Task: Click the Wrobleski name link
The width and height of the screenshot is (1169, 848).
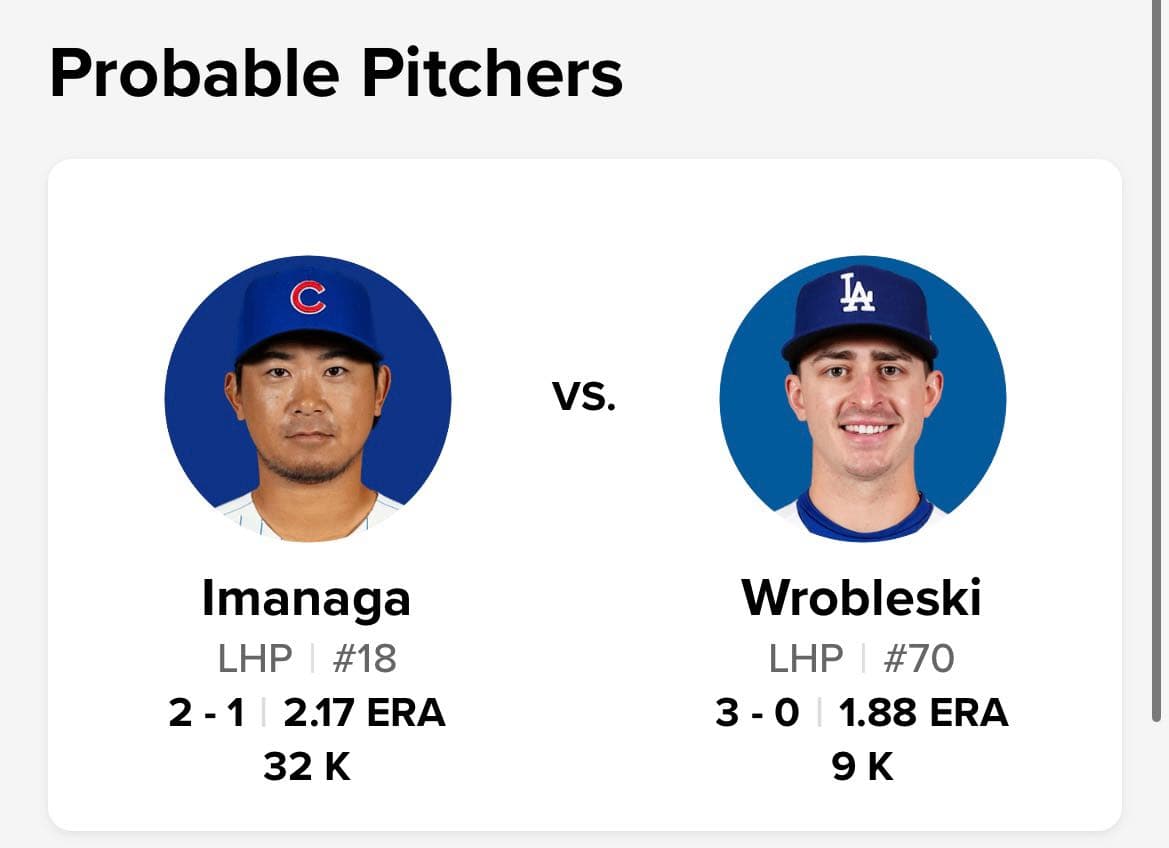Action: pos(861,597)
